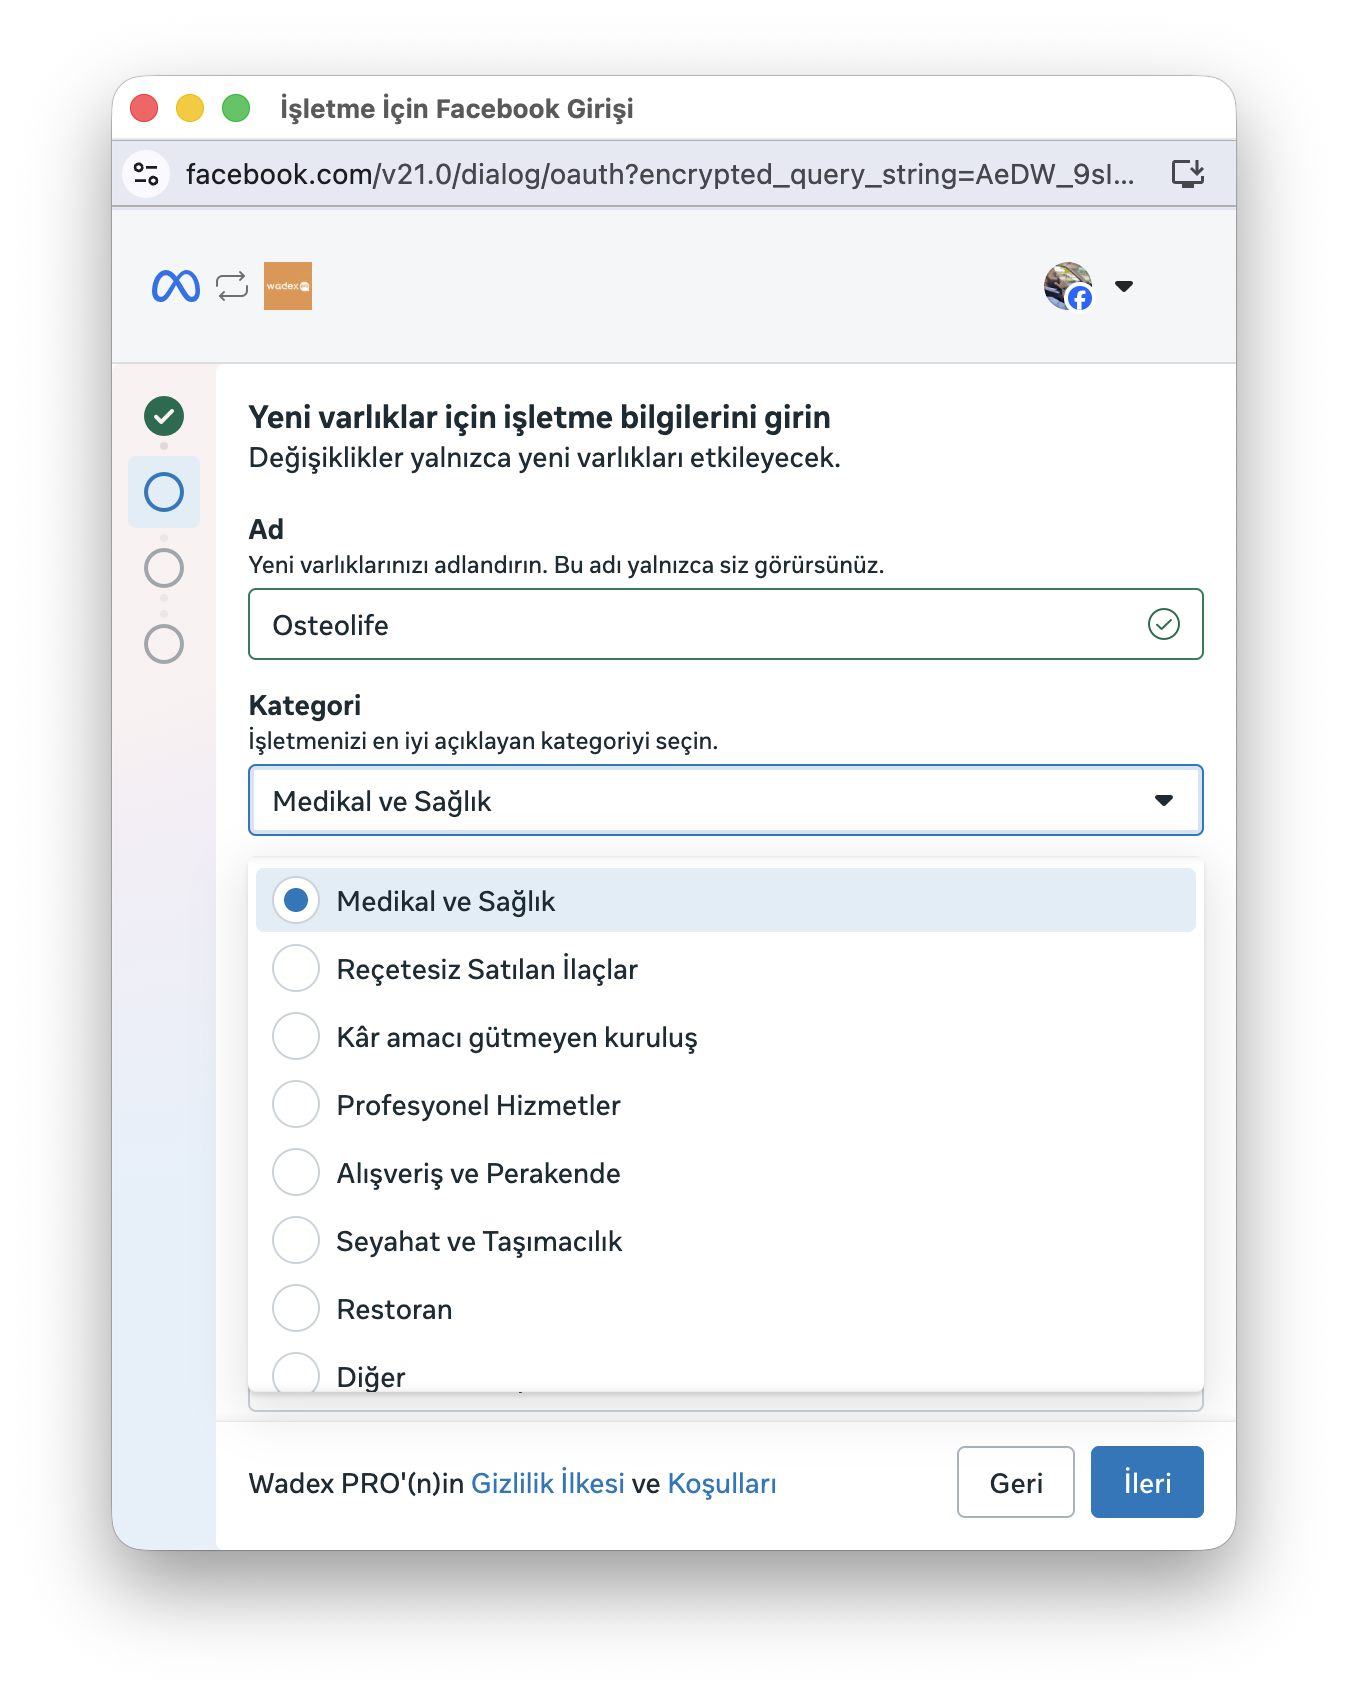The image size is (1348, 1698).
Task: Click the Ad field containing Osteolife
Action: click(700, 625)
